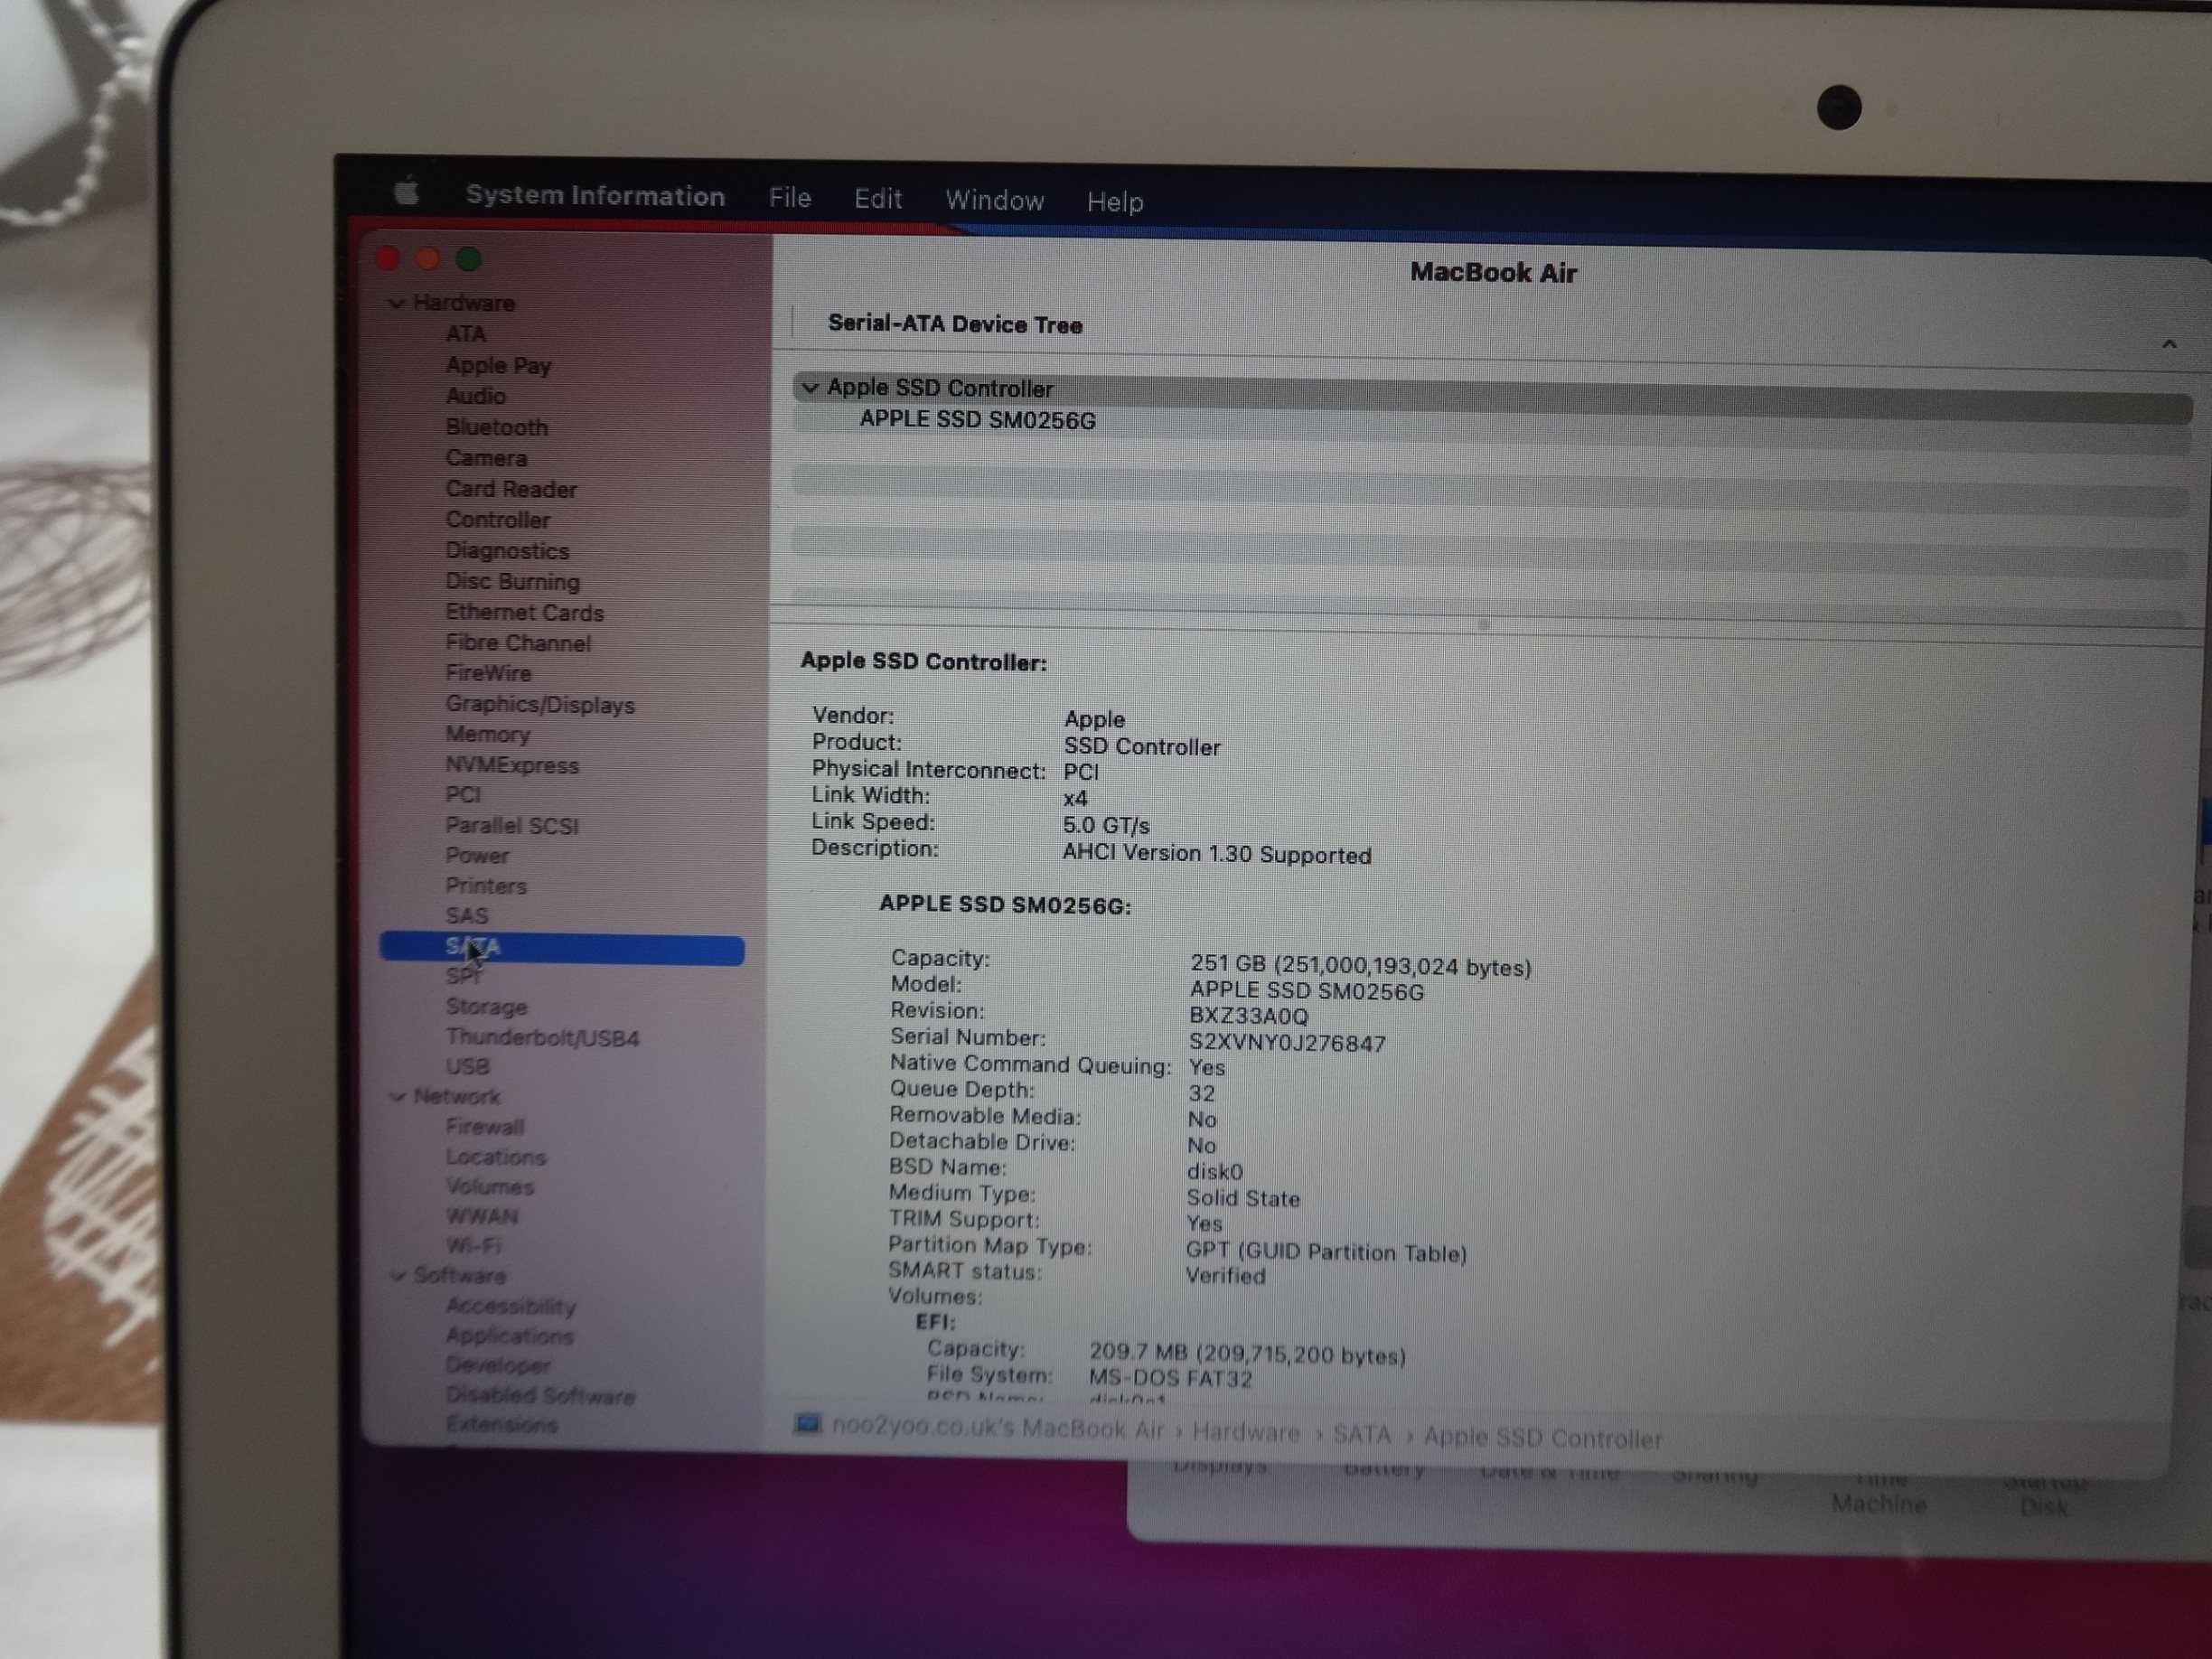This screenshot has width=2212, height=1659.
Task: Open the Apple menu
Action: [406, 191]
